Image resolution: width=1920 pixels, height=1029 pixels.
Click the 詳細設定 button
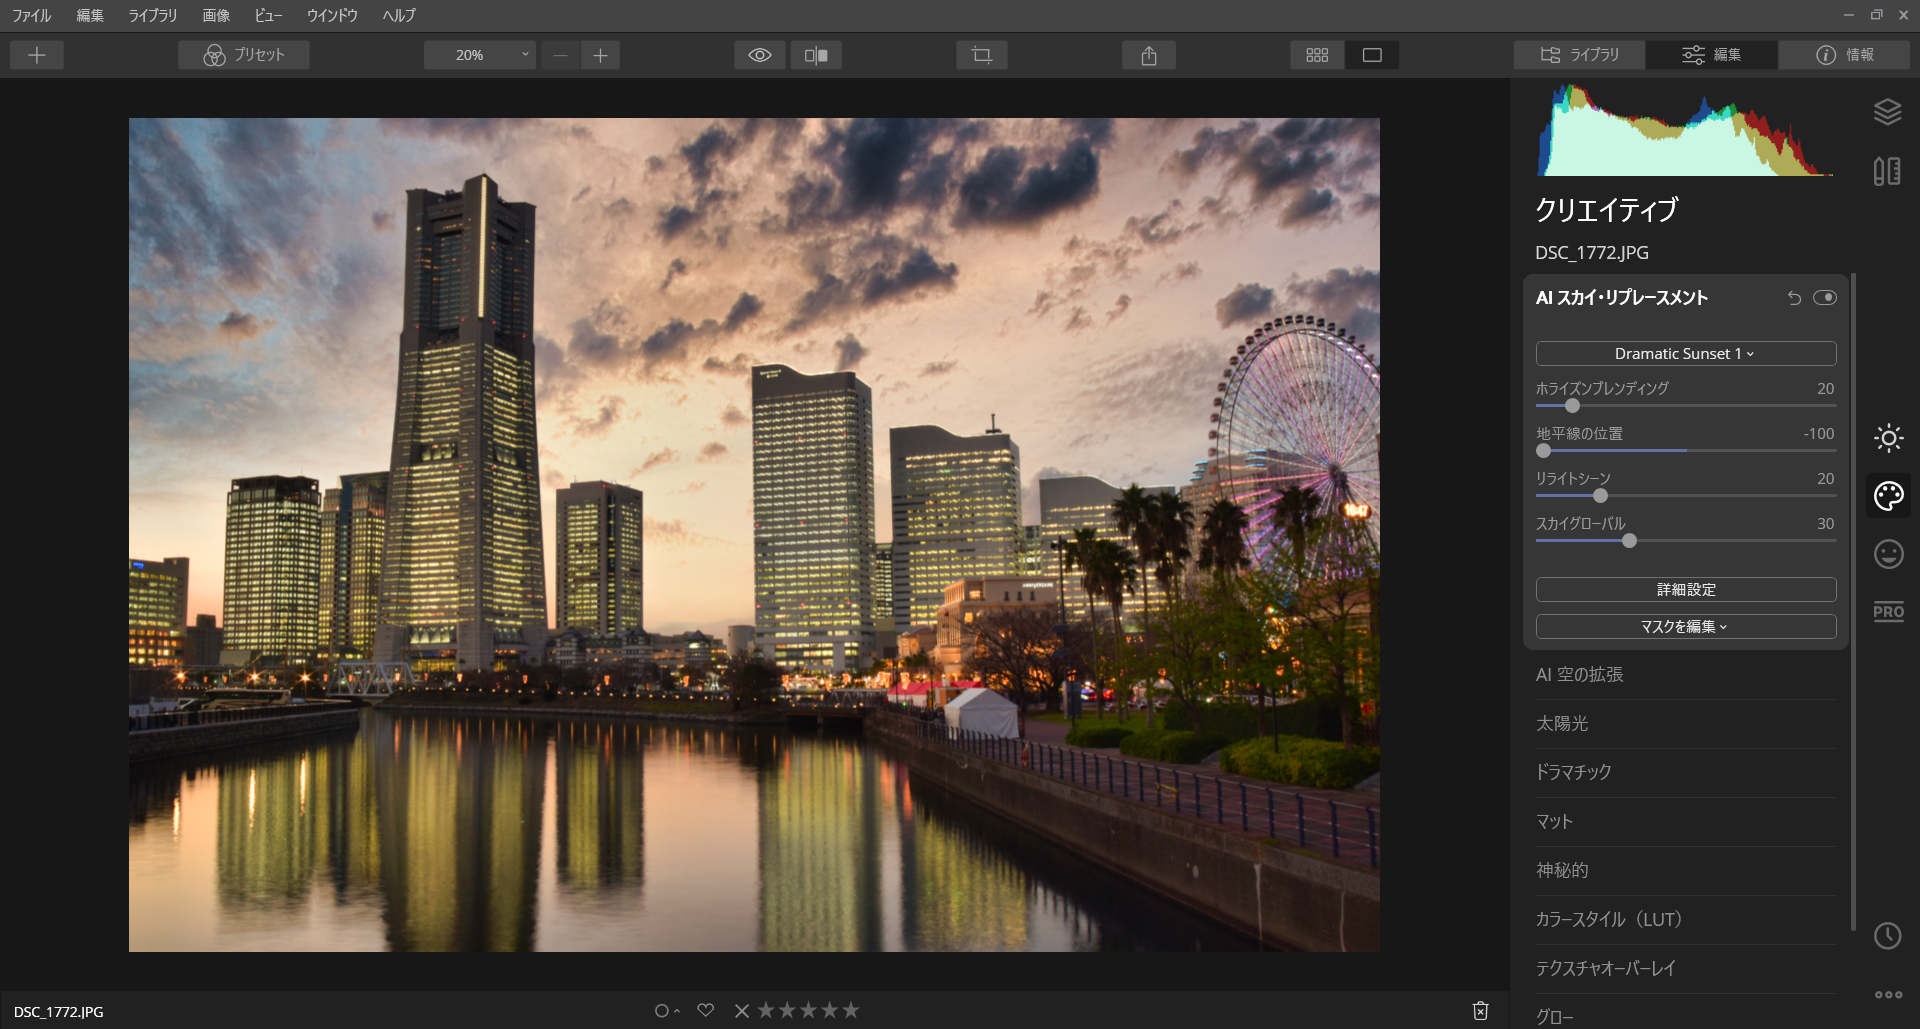(1685, 590)
